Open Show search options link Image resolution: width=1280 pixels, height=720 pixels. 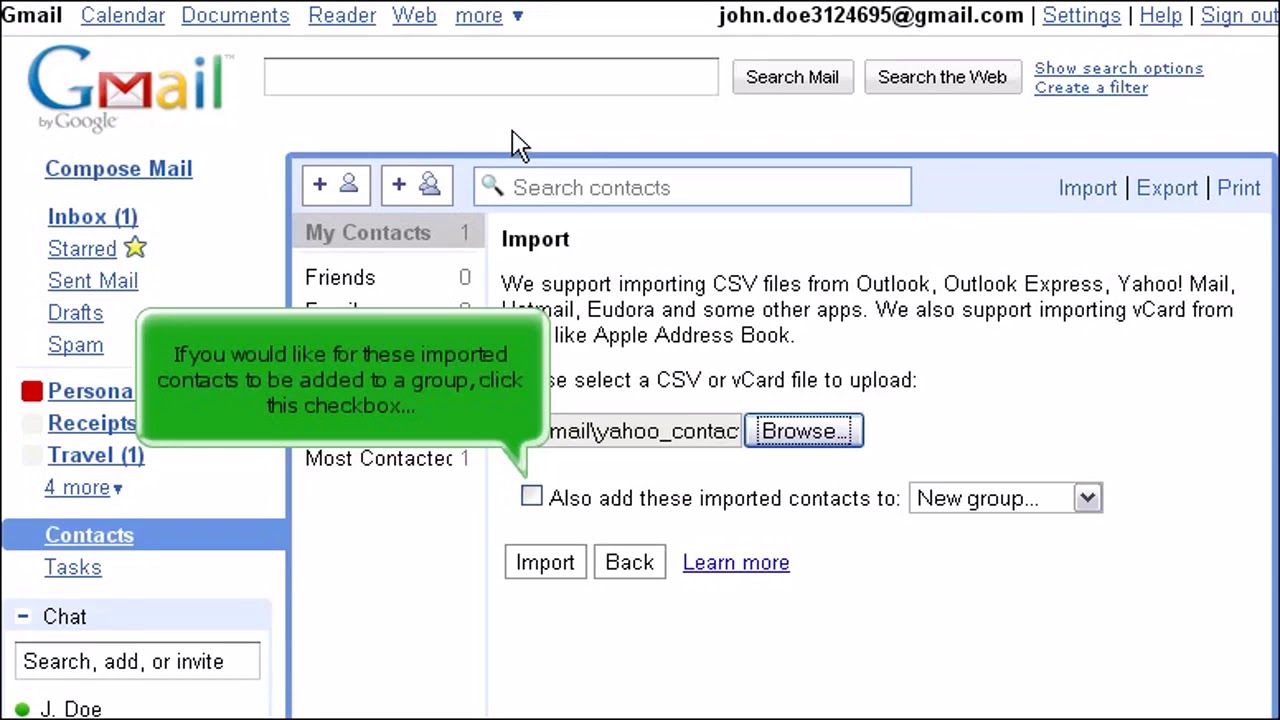(x=1119, y=68)
